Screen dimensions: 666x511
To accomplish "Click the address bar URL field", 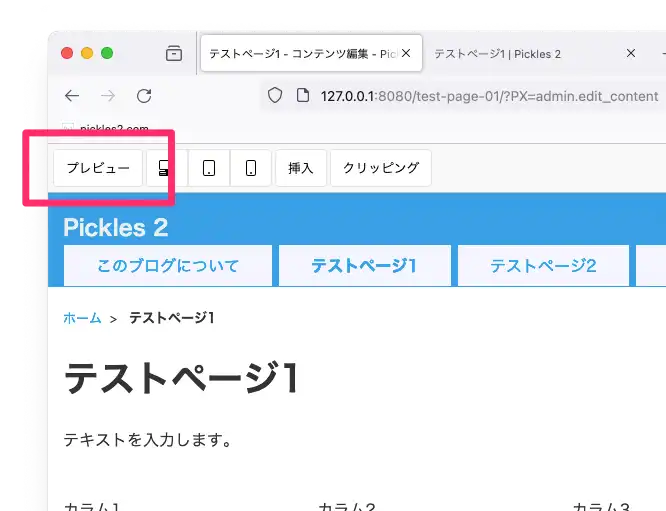I will [480, 96].
